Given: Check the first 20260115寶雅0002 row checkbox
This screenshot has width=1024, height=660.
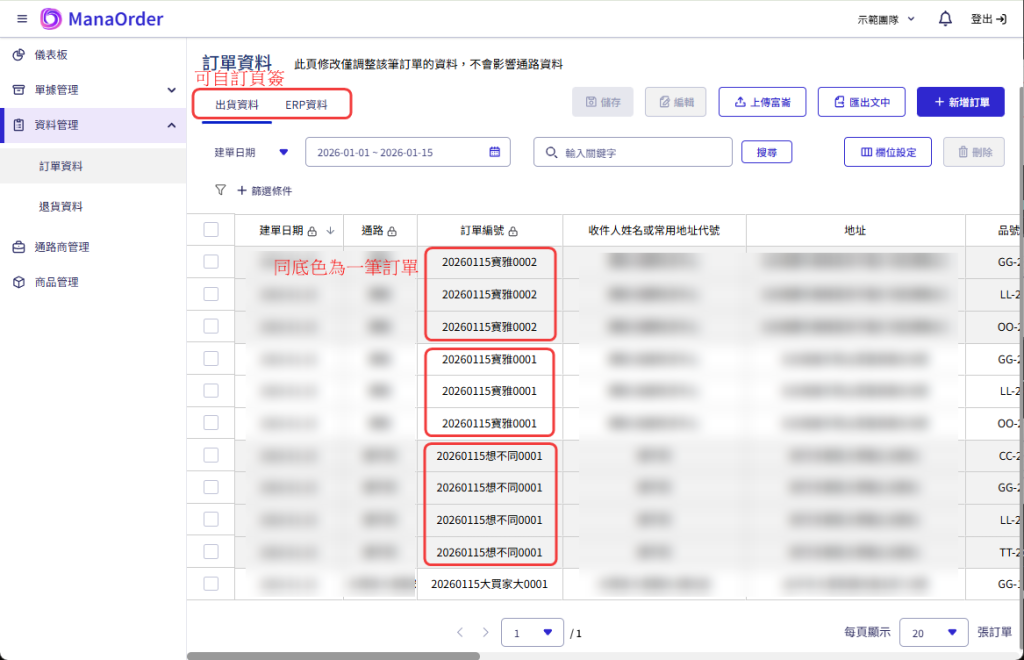Looking at the screenshot, I should tap(211, 262).
